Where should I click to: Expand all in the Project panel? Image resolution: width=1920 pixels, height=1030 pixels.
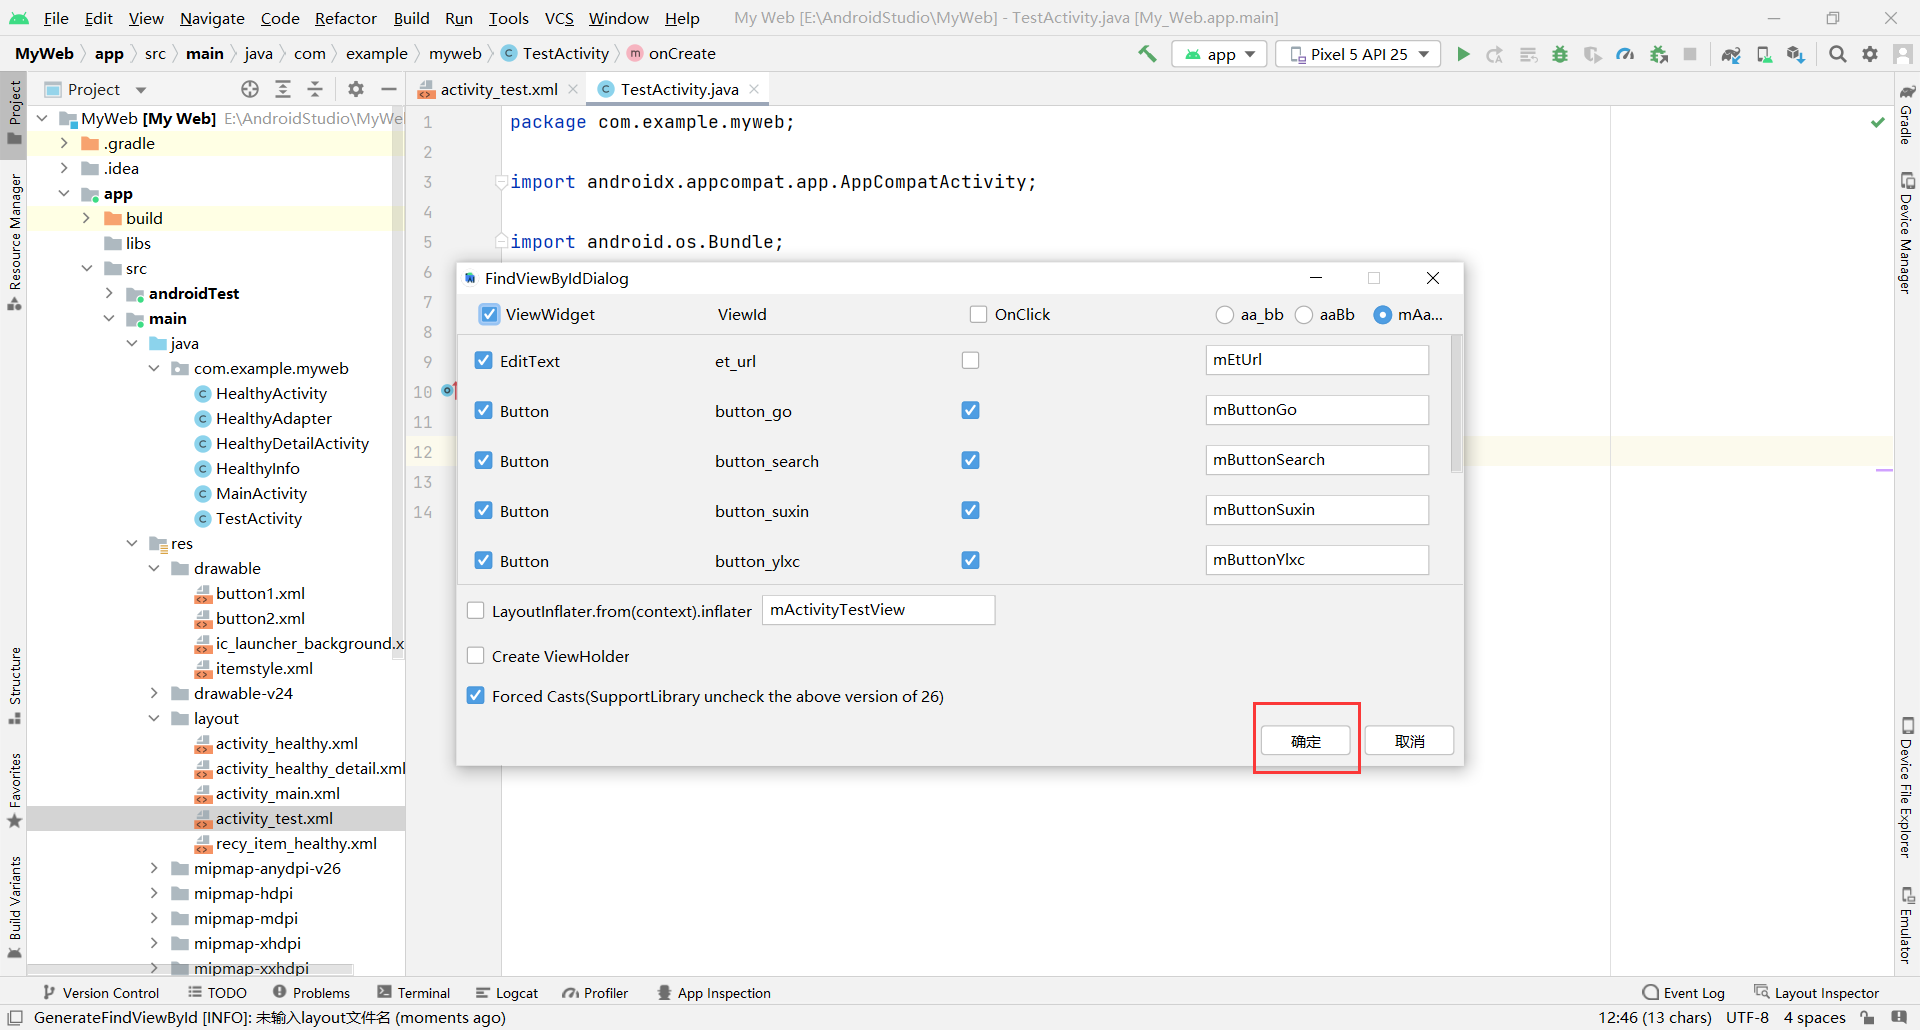(x=283, y=89)
